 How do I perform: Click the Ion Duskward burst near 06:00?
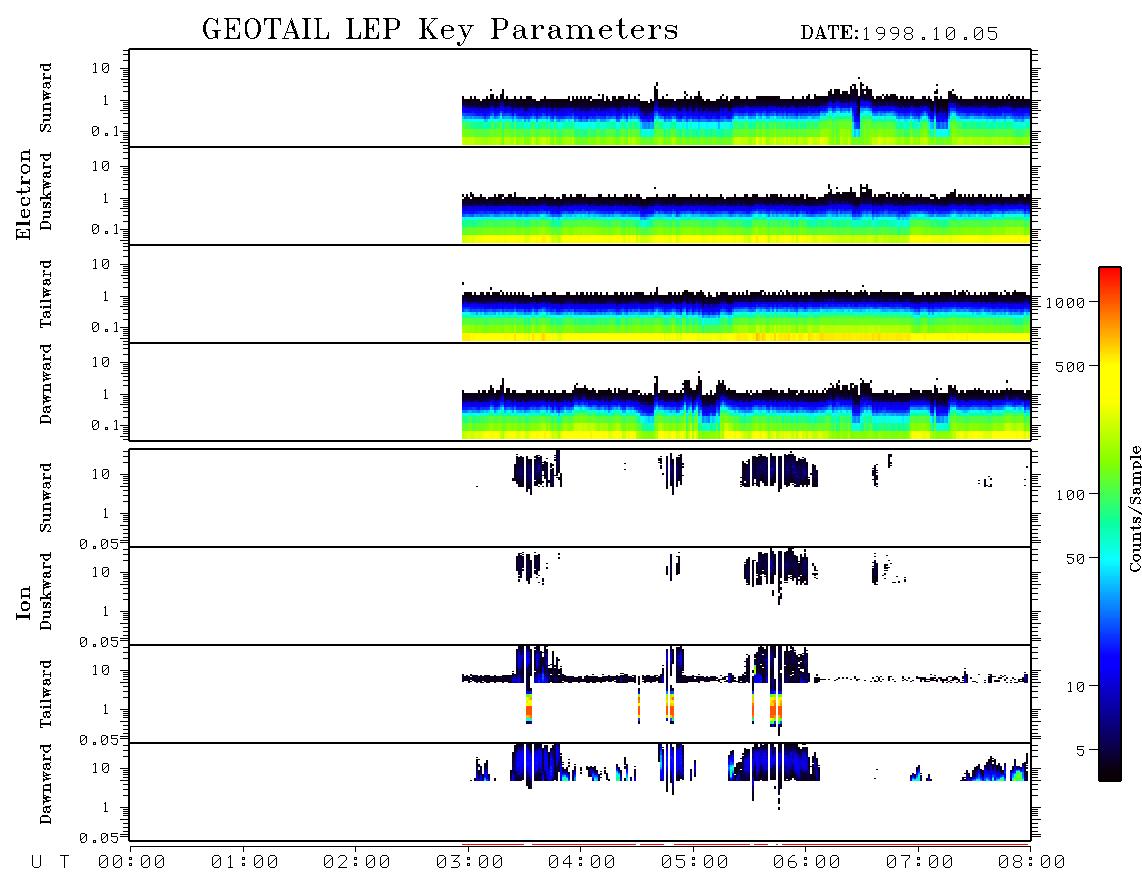click(x=778, y=568)
